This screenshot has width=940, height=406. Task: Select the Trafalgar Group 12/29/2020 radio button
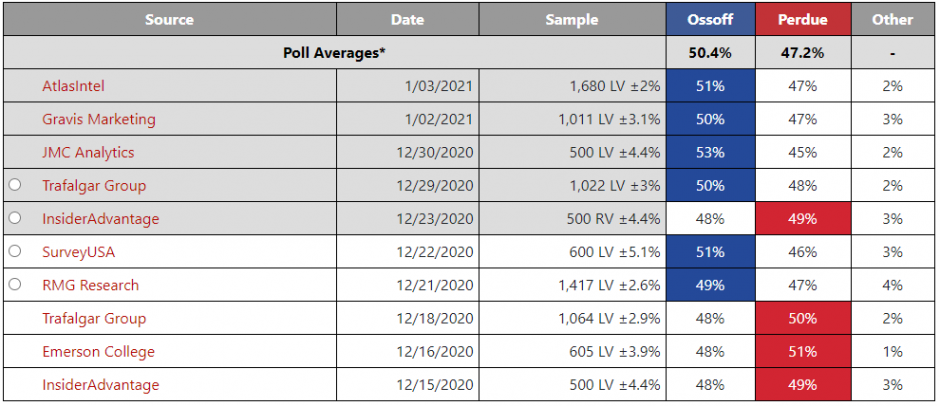[15, 185]
